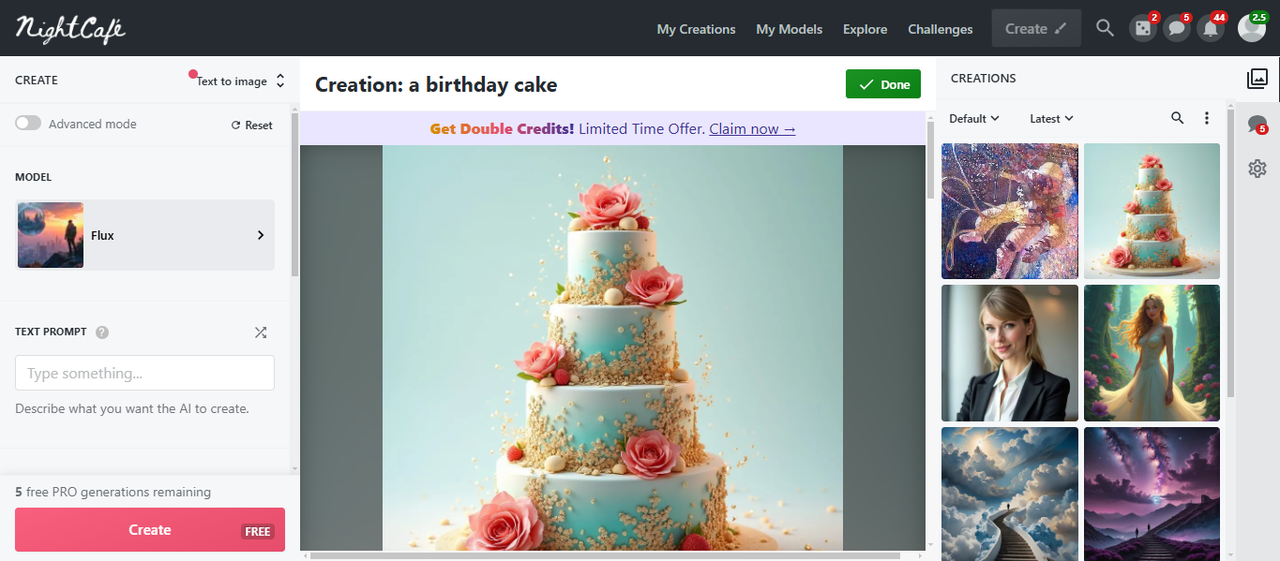This screenshot has width=1280, height=561.
Task: Follow the Claim now link
Action: pos(752,128)
